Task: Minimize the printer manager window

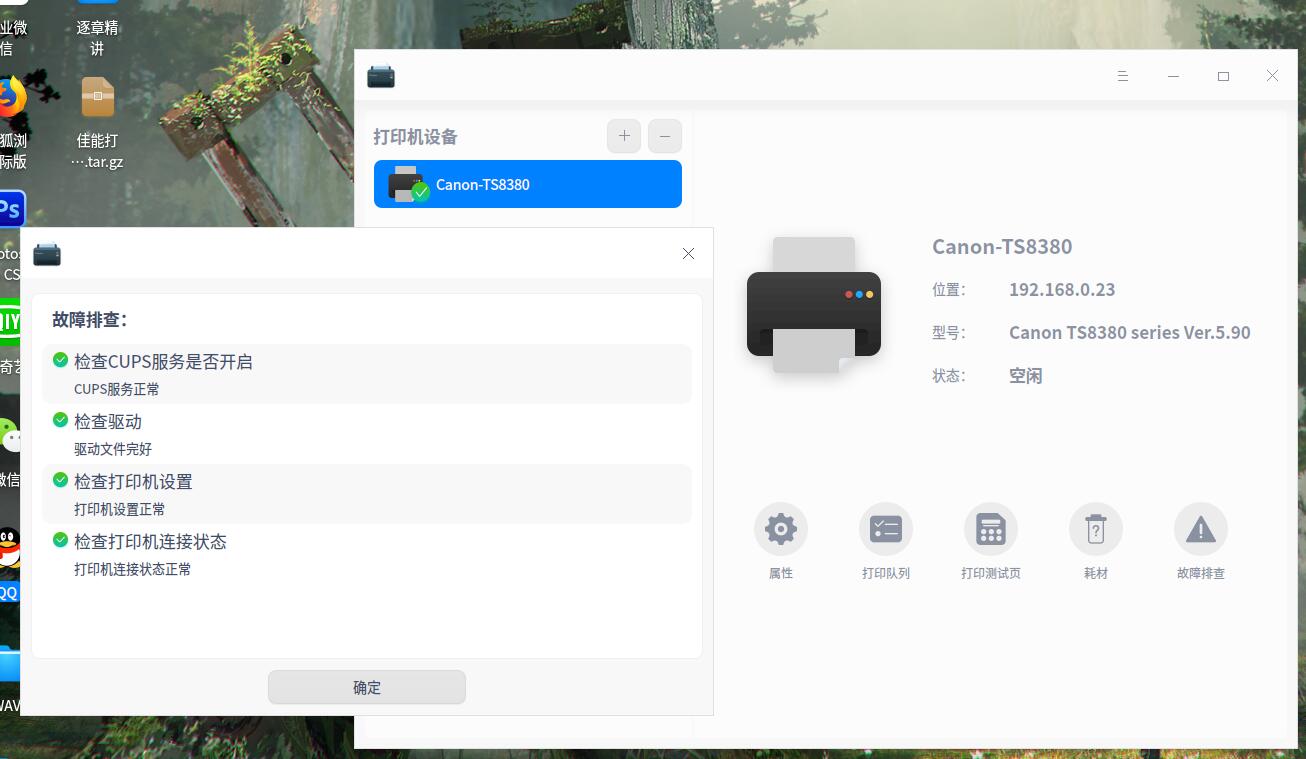Action: (1173, 76)
